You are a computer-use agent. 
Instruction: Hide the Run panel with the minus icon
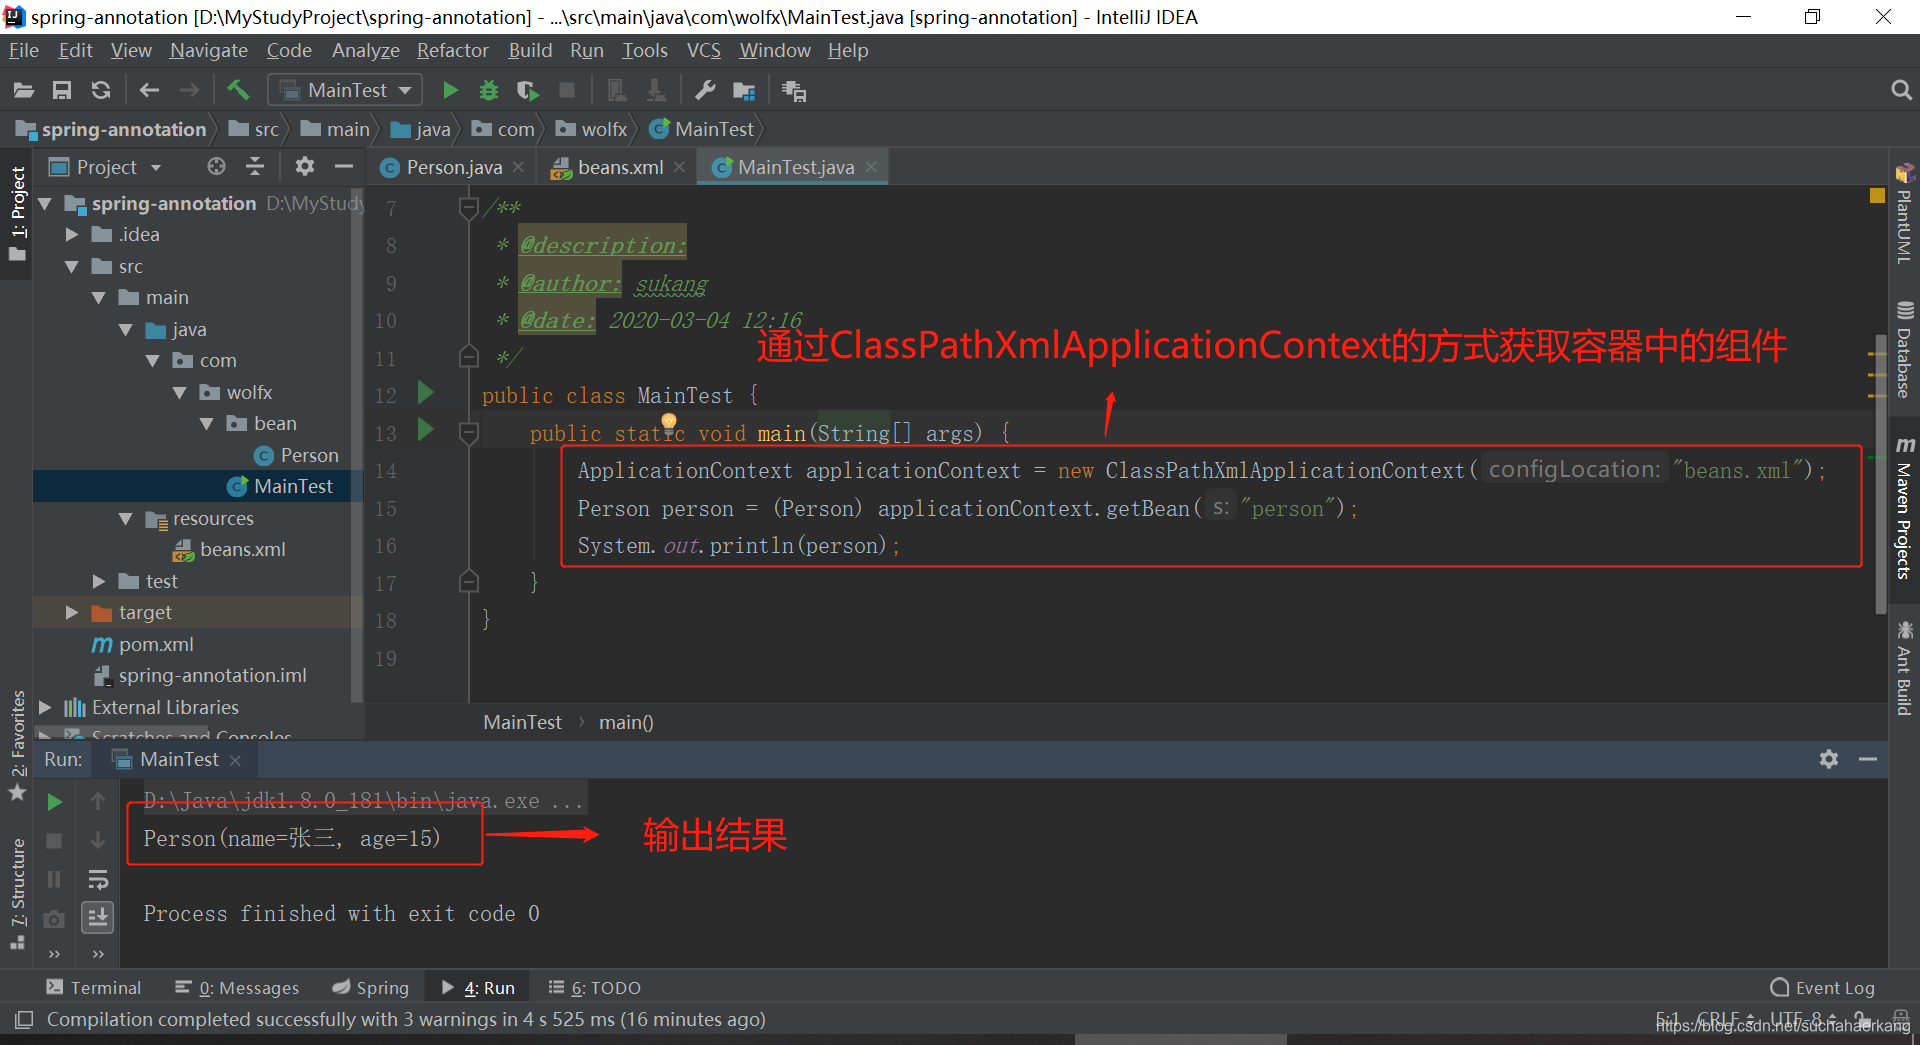pyautogui.click(x=1867, y=759)
